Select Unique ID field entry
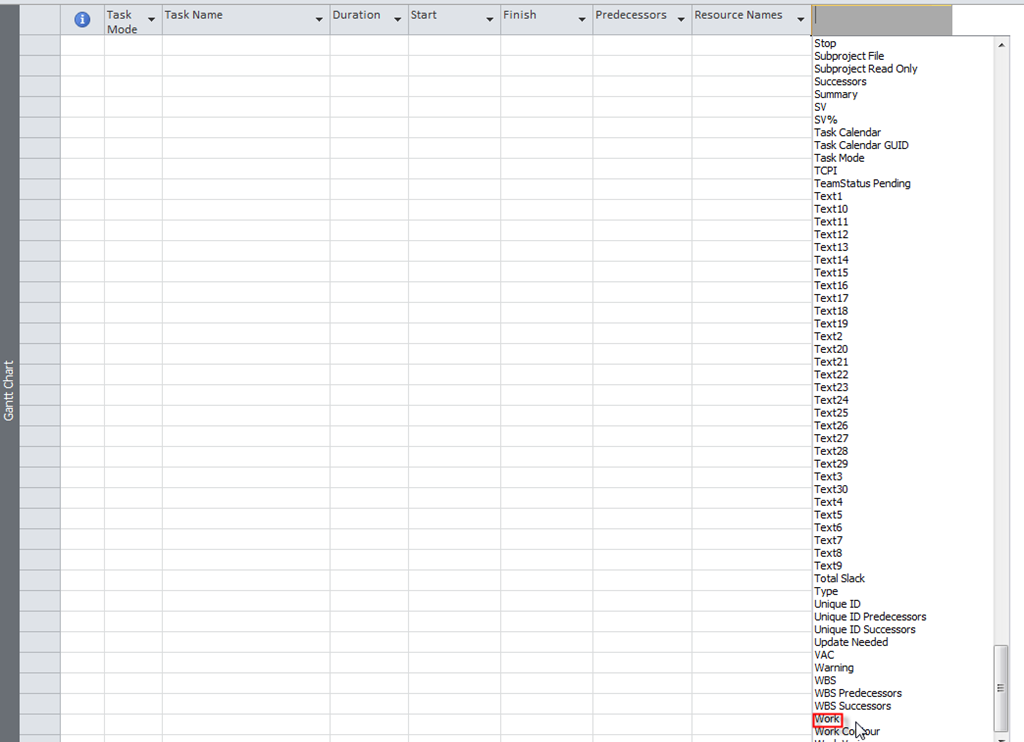Image resolution: width=1024 pixels, height=742 pixels. 837,604
